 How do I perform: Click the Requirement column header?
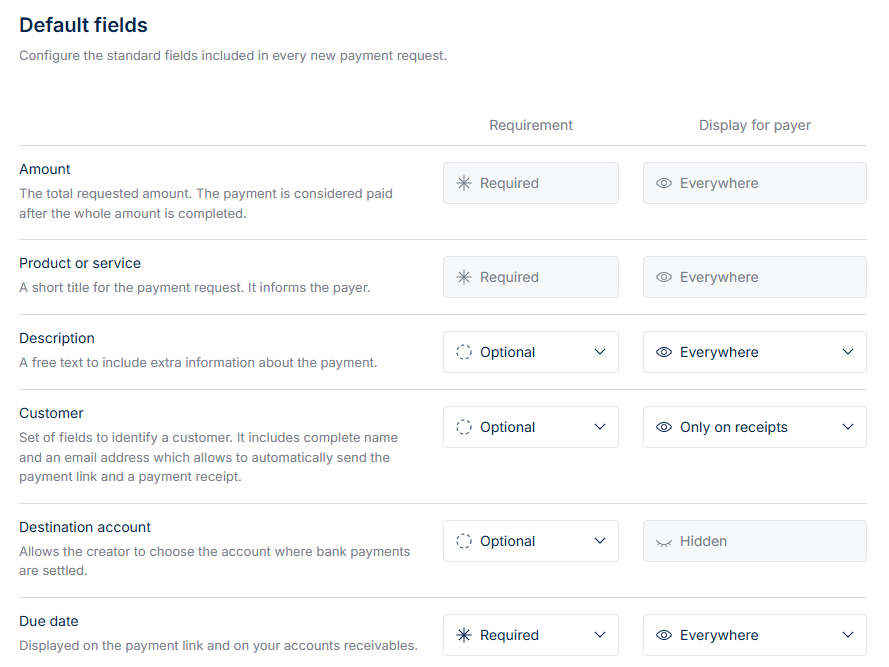pyautogui.click(x=531, y=125)
